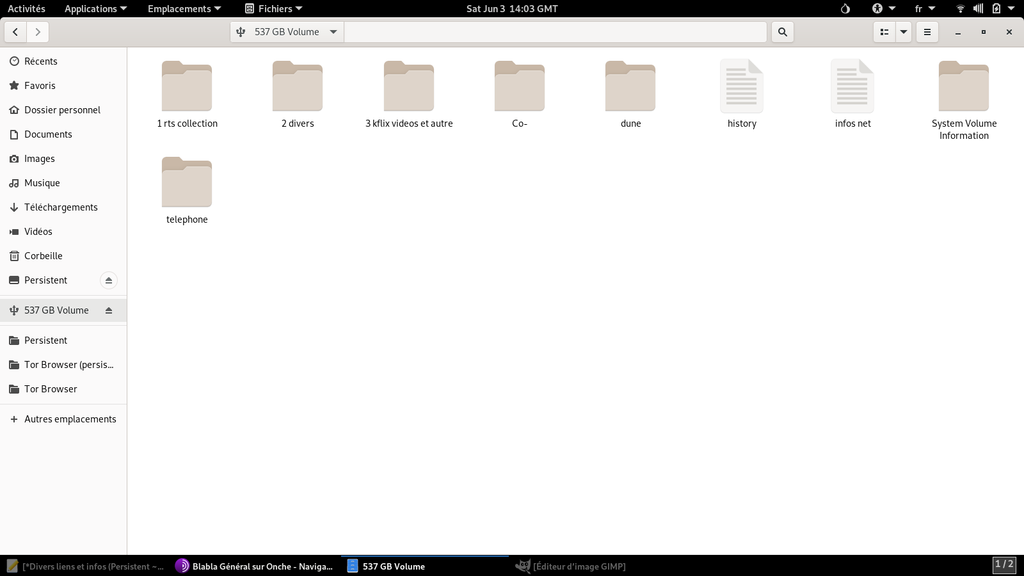Open the Corbeille trash location

[x=43, y=256]
